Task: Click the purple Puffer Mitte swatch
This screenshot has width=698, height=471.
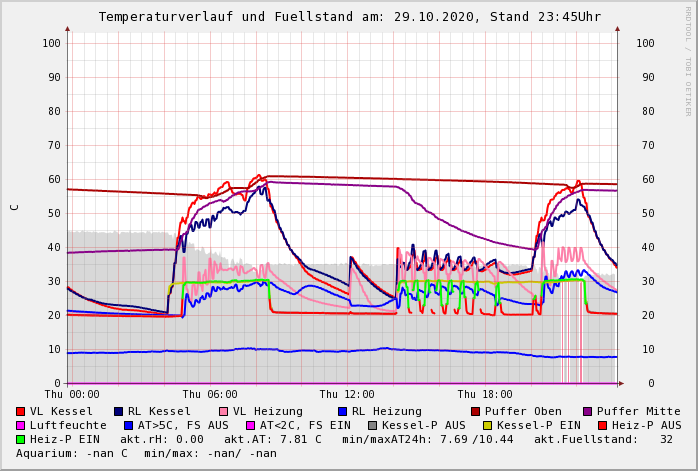Action: click(x=587, y=411)
